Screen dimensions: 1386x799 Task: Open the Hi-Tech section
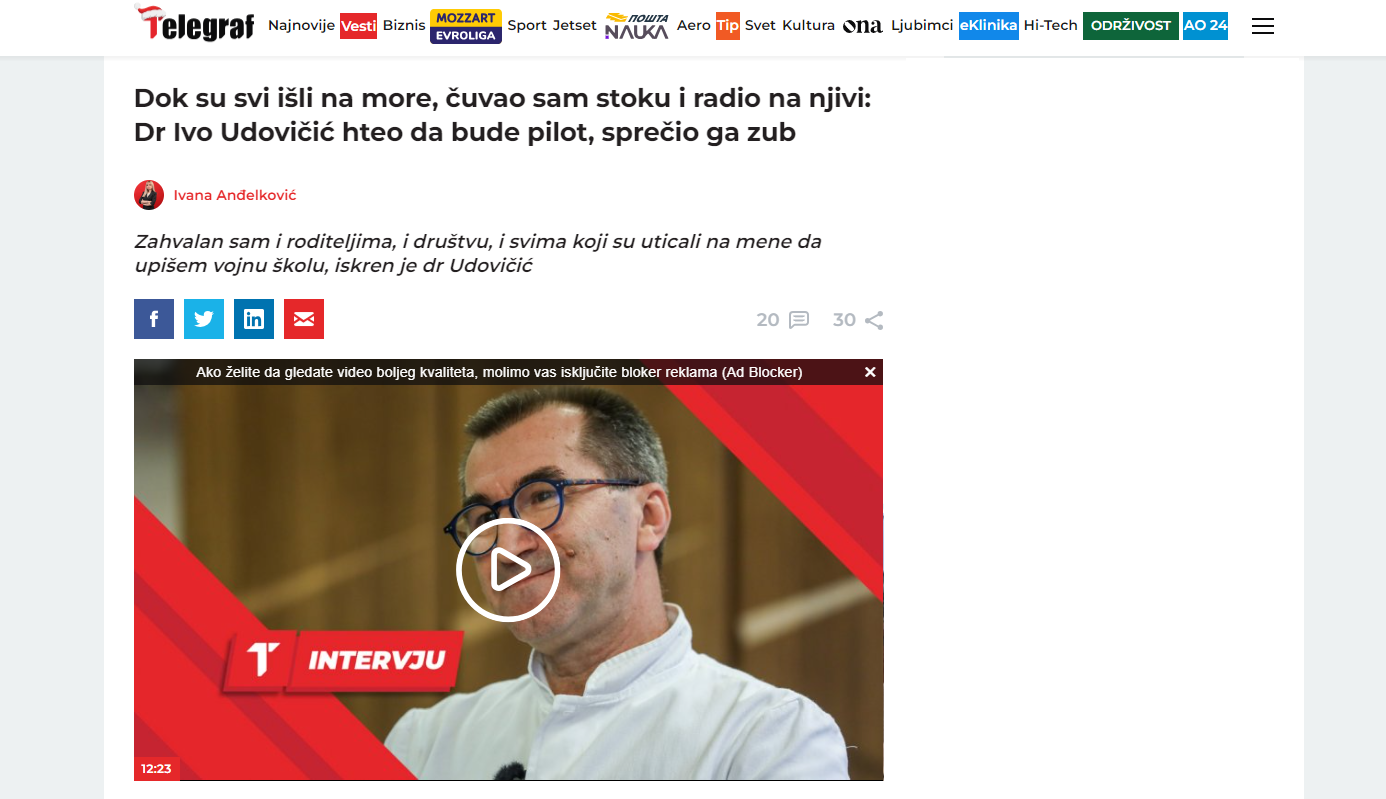tap(1051, 26)
